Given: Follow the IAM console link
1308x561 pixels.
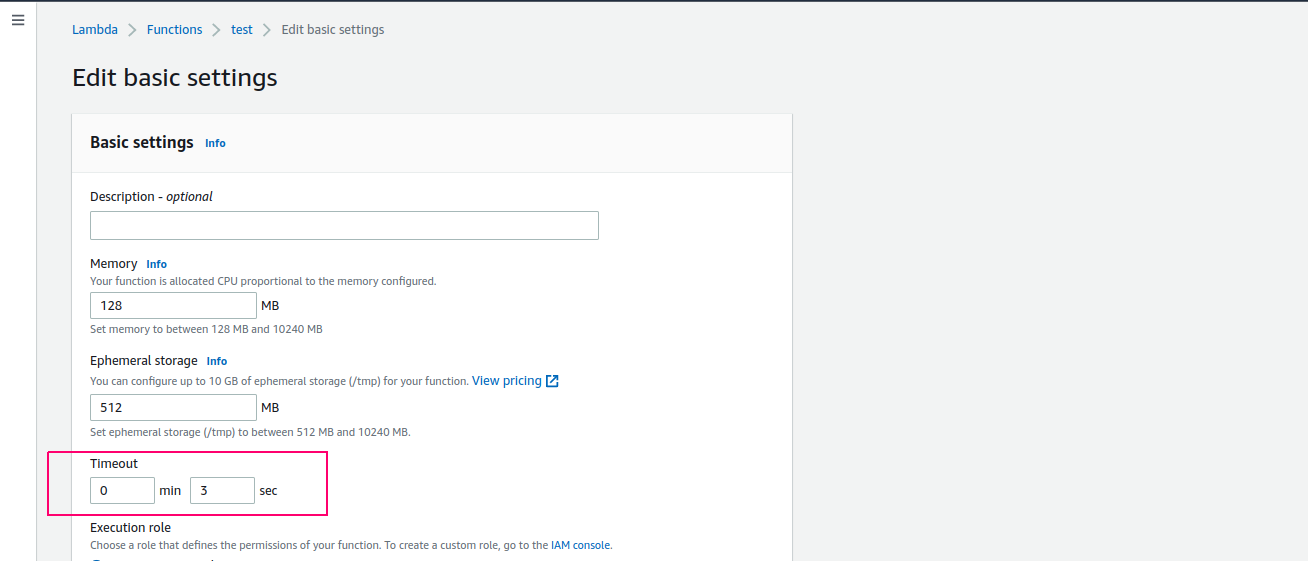Looking at the screenshot, I should pos(581,546).
